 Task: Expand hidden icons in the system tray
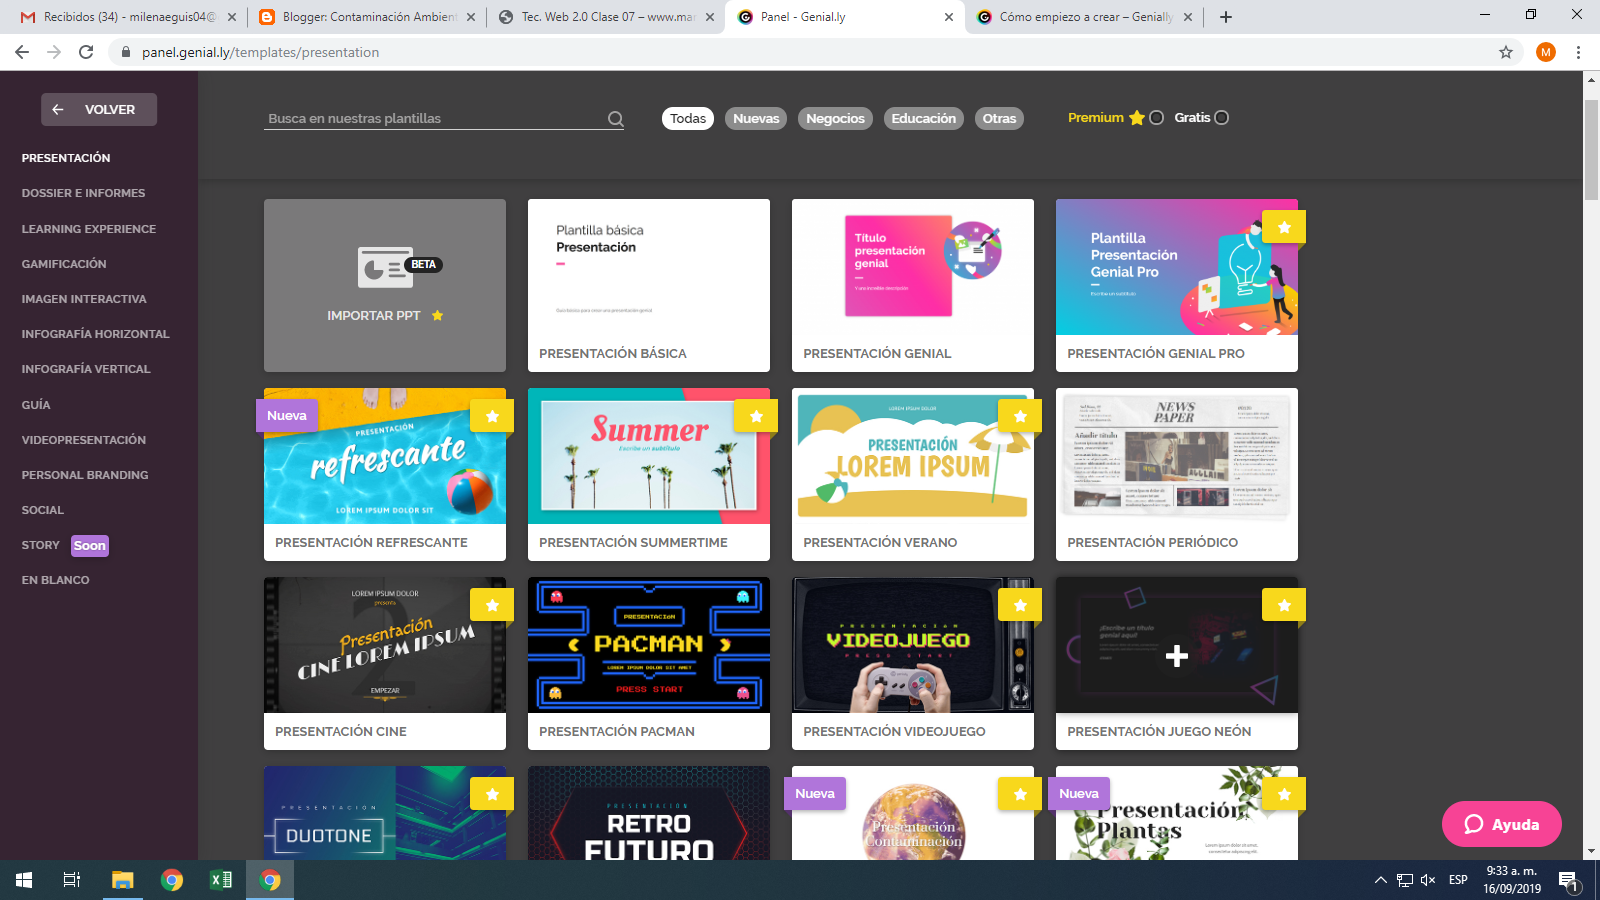1380,881
